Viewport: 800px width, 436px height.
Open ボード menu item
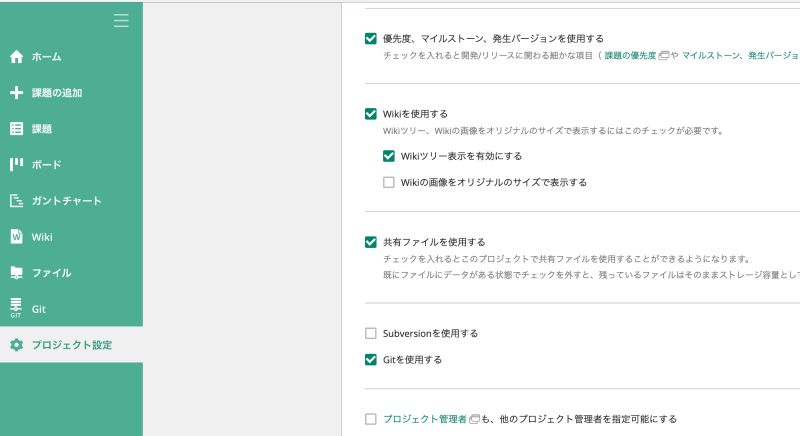(71, 164)
